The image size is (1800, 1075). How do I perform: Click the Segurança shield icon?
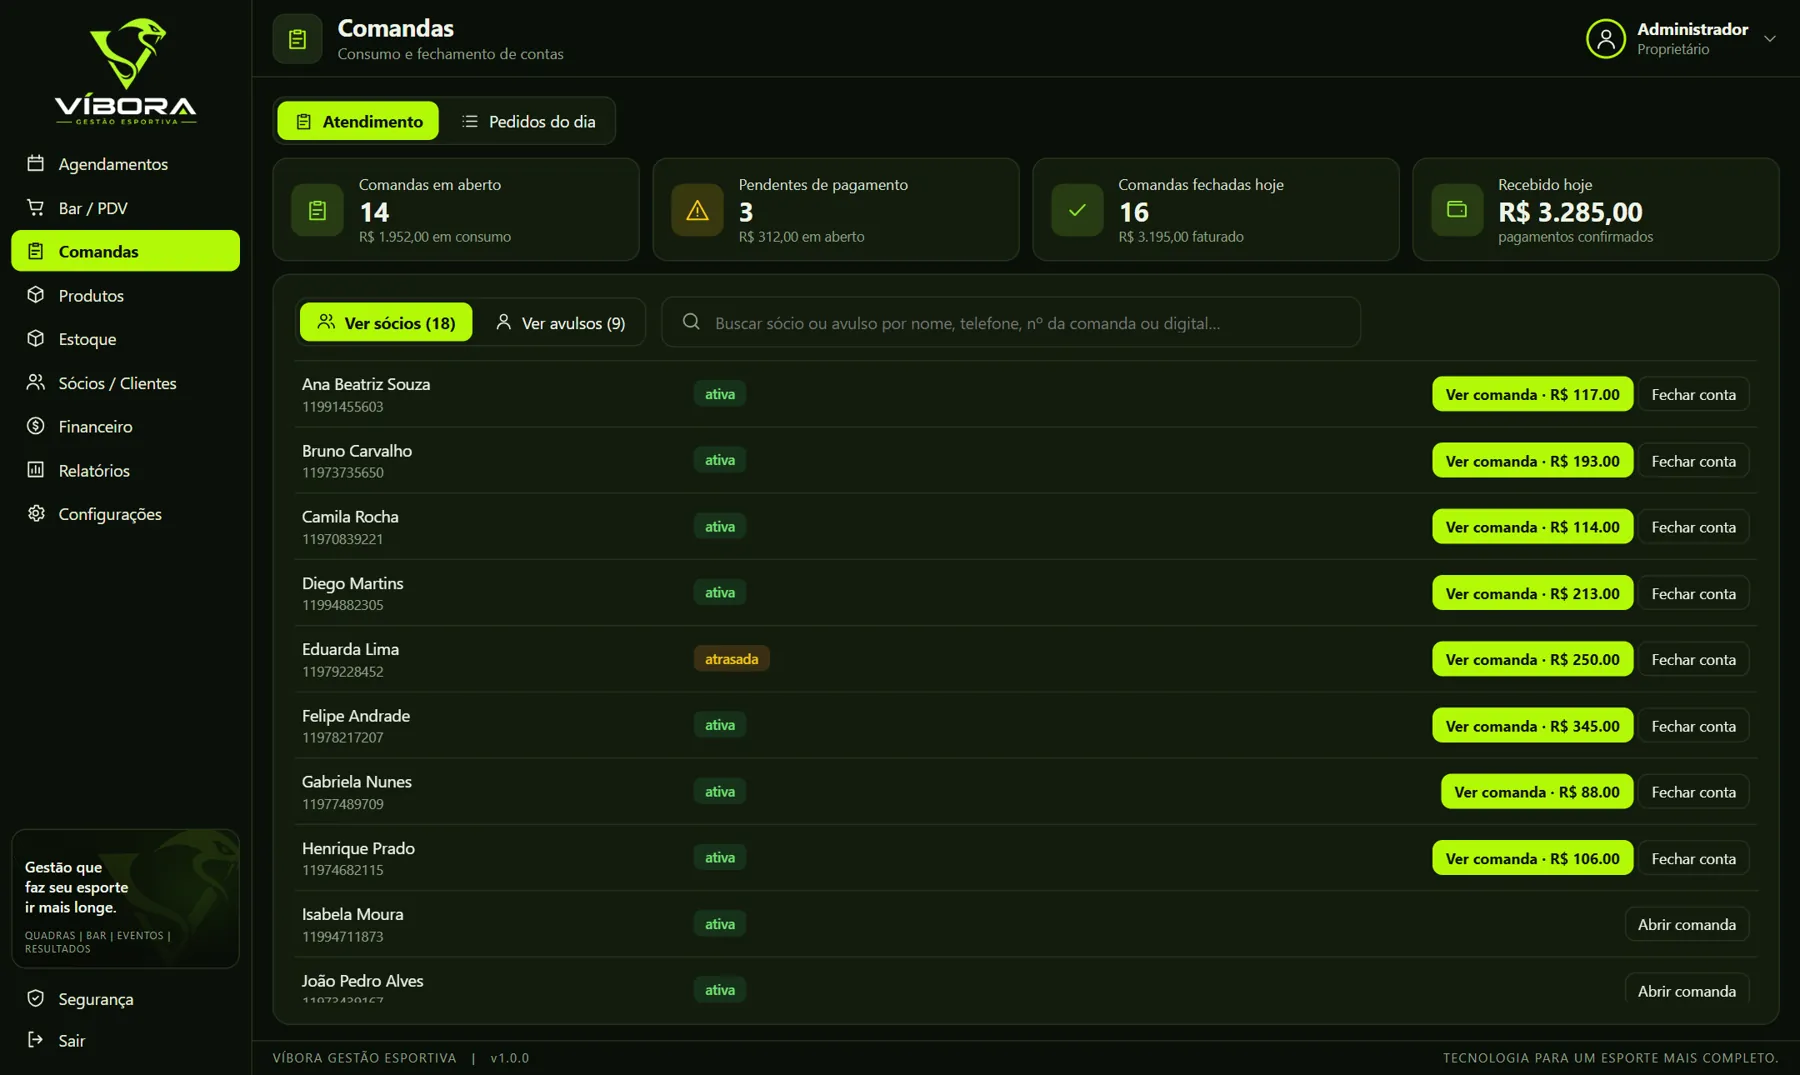(36, 998)
